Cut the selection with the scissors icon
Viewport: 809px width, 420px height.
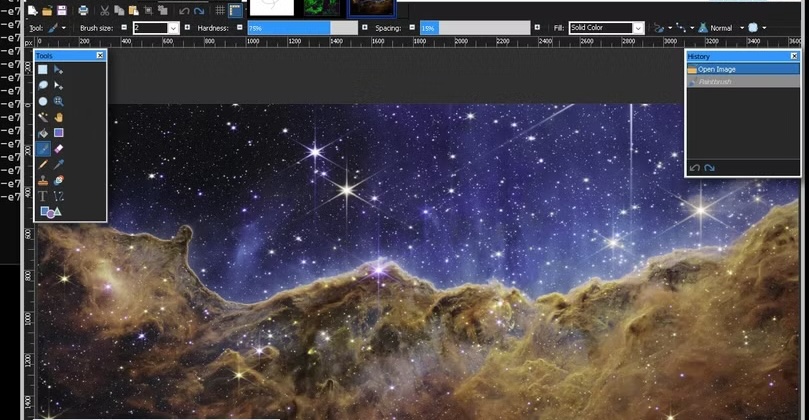tap(104, 10)
